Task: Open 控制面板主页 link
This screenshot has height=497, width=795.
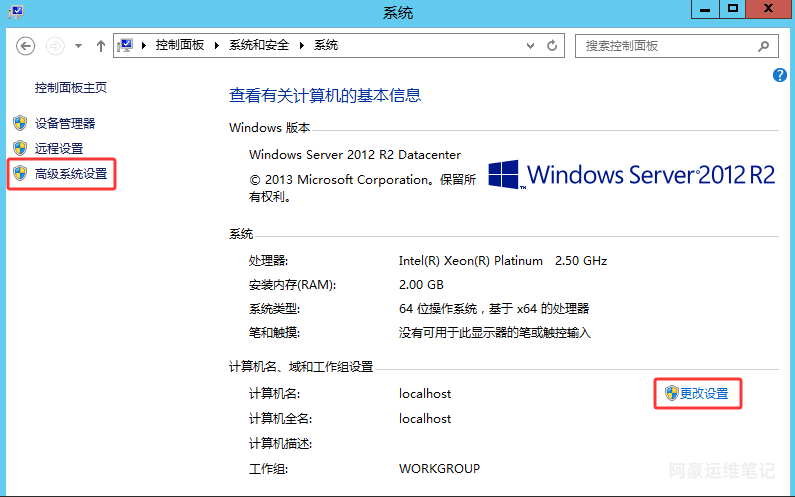Action: [71, 88]
